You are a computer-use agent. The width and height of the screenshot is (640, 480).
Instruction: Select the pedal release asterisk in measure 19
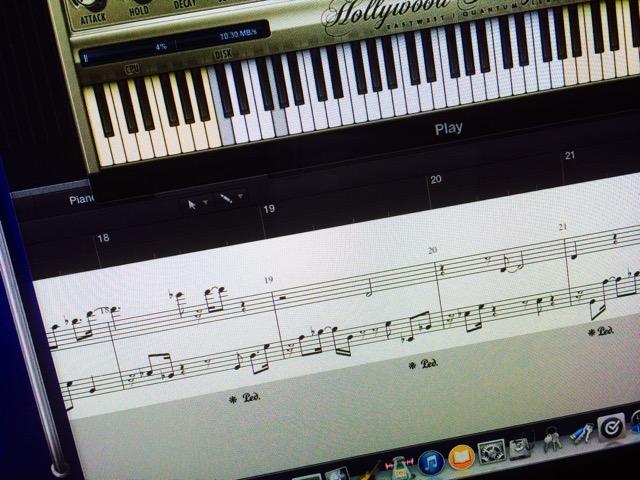pos(412,366)
